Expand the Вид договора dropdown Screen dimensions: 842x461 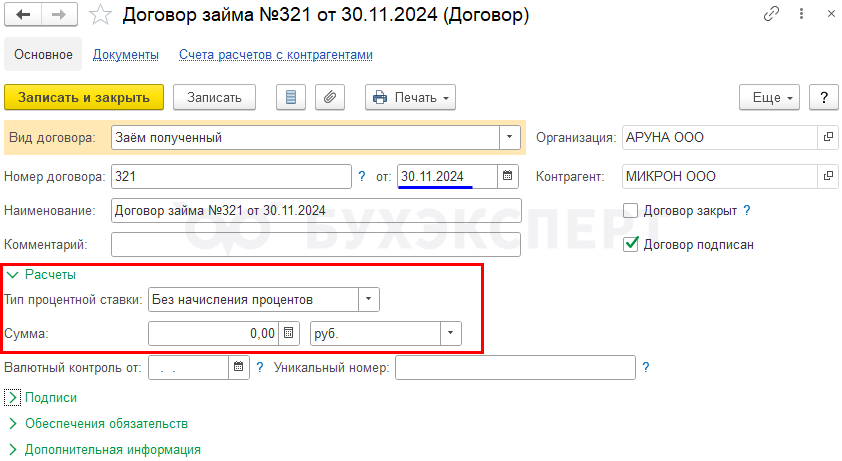click(x=509, y=138)
